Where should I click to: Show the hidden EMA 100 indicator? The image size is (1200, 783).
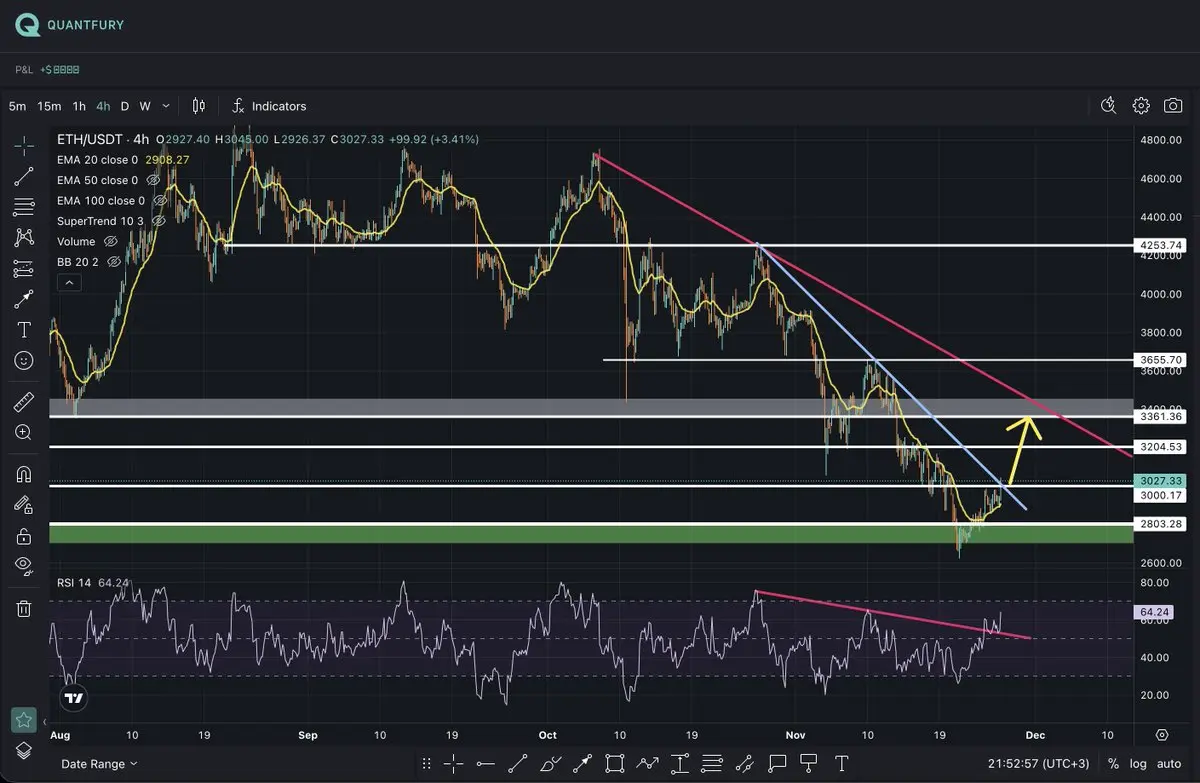[x=160, y=200]
